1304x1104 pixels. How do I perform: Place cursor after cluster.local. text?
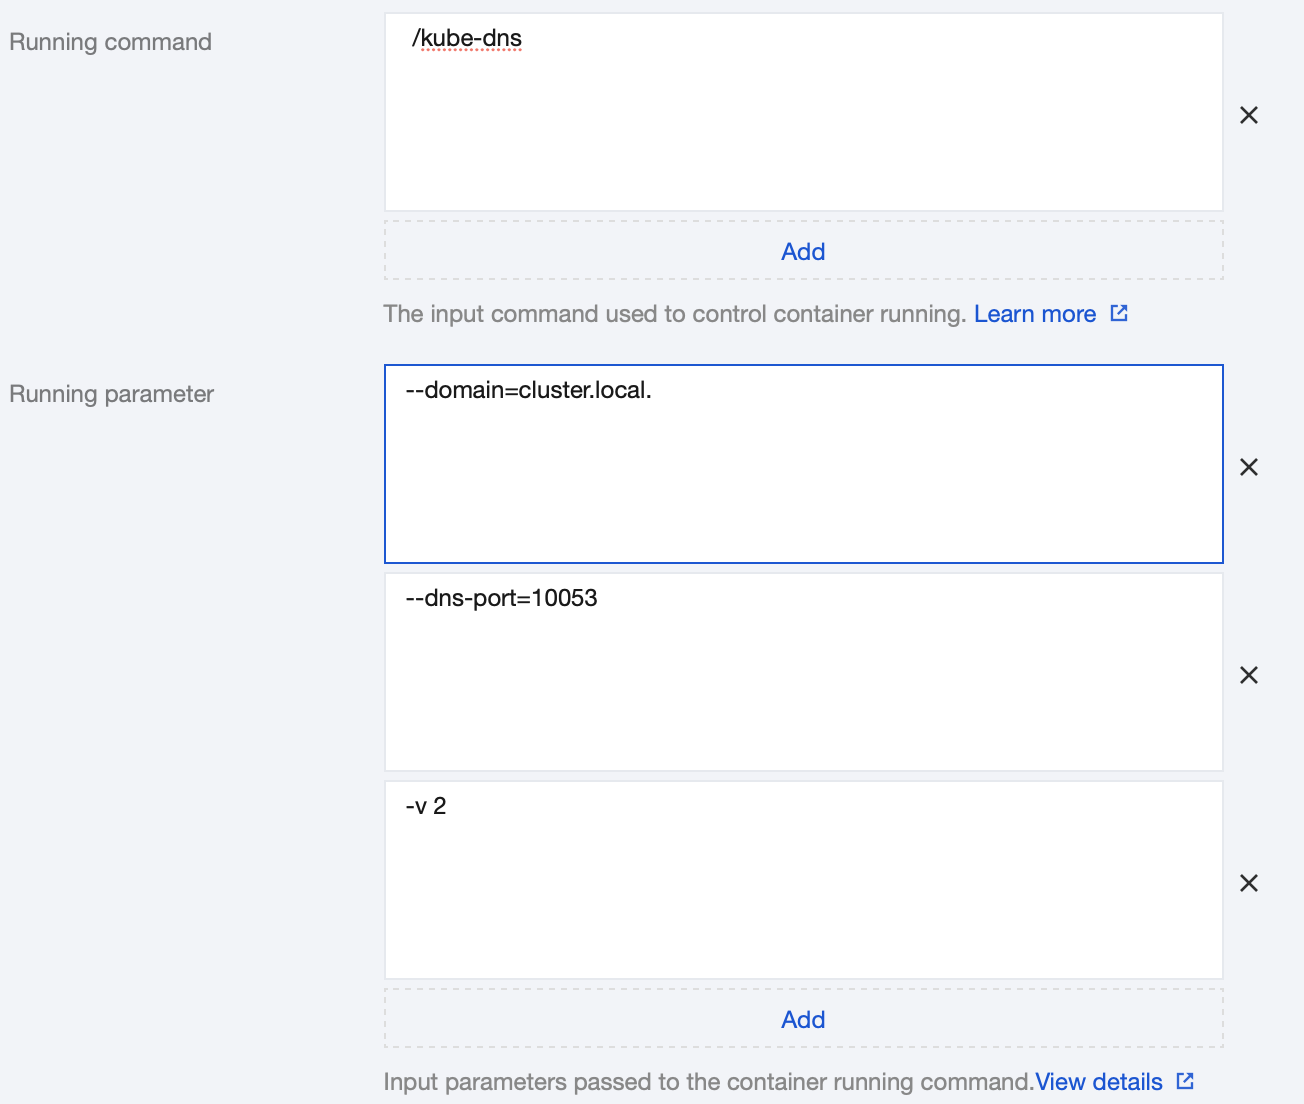pos(653,390)
